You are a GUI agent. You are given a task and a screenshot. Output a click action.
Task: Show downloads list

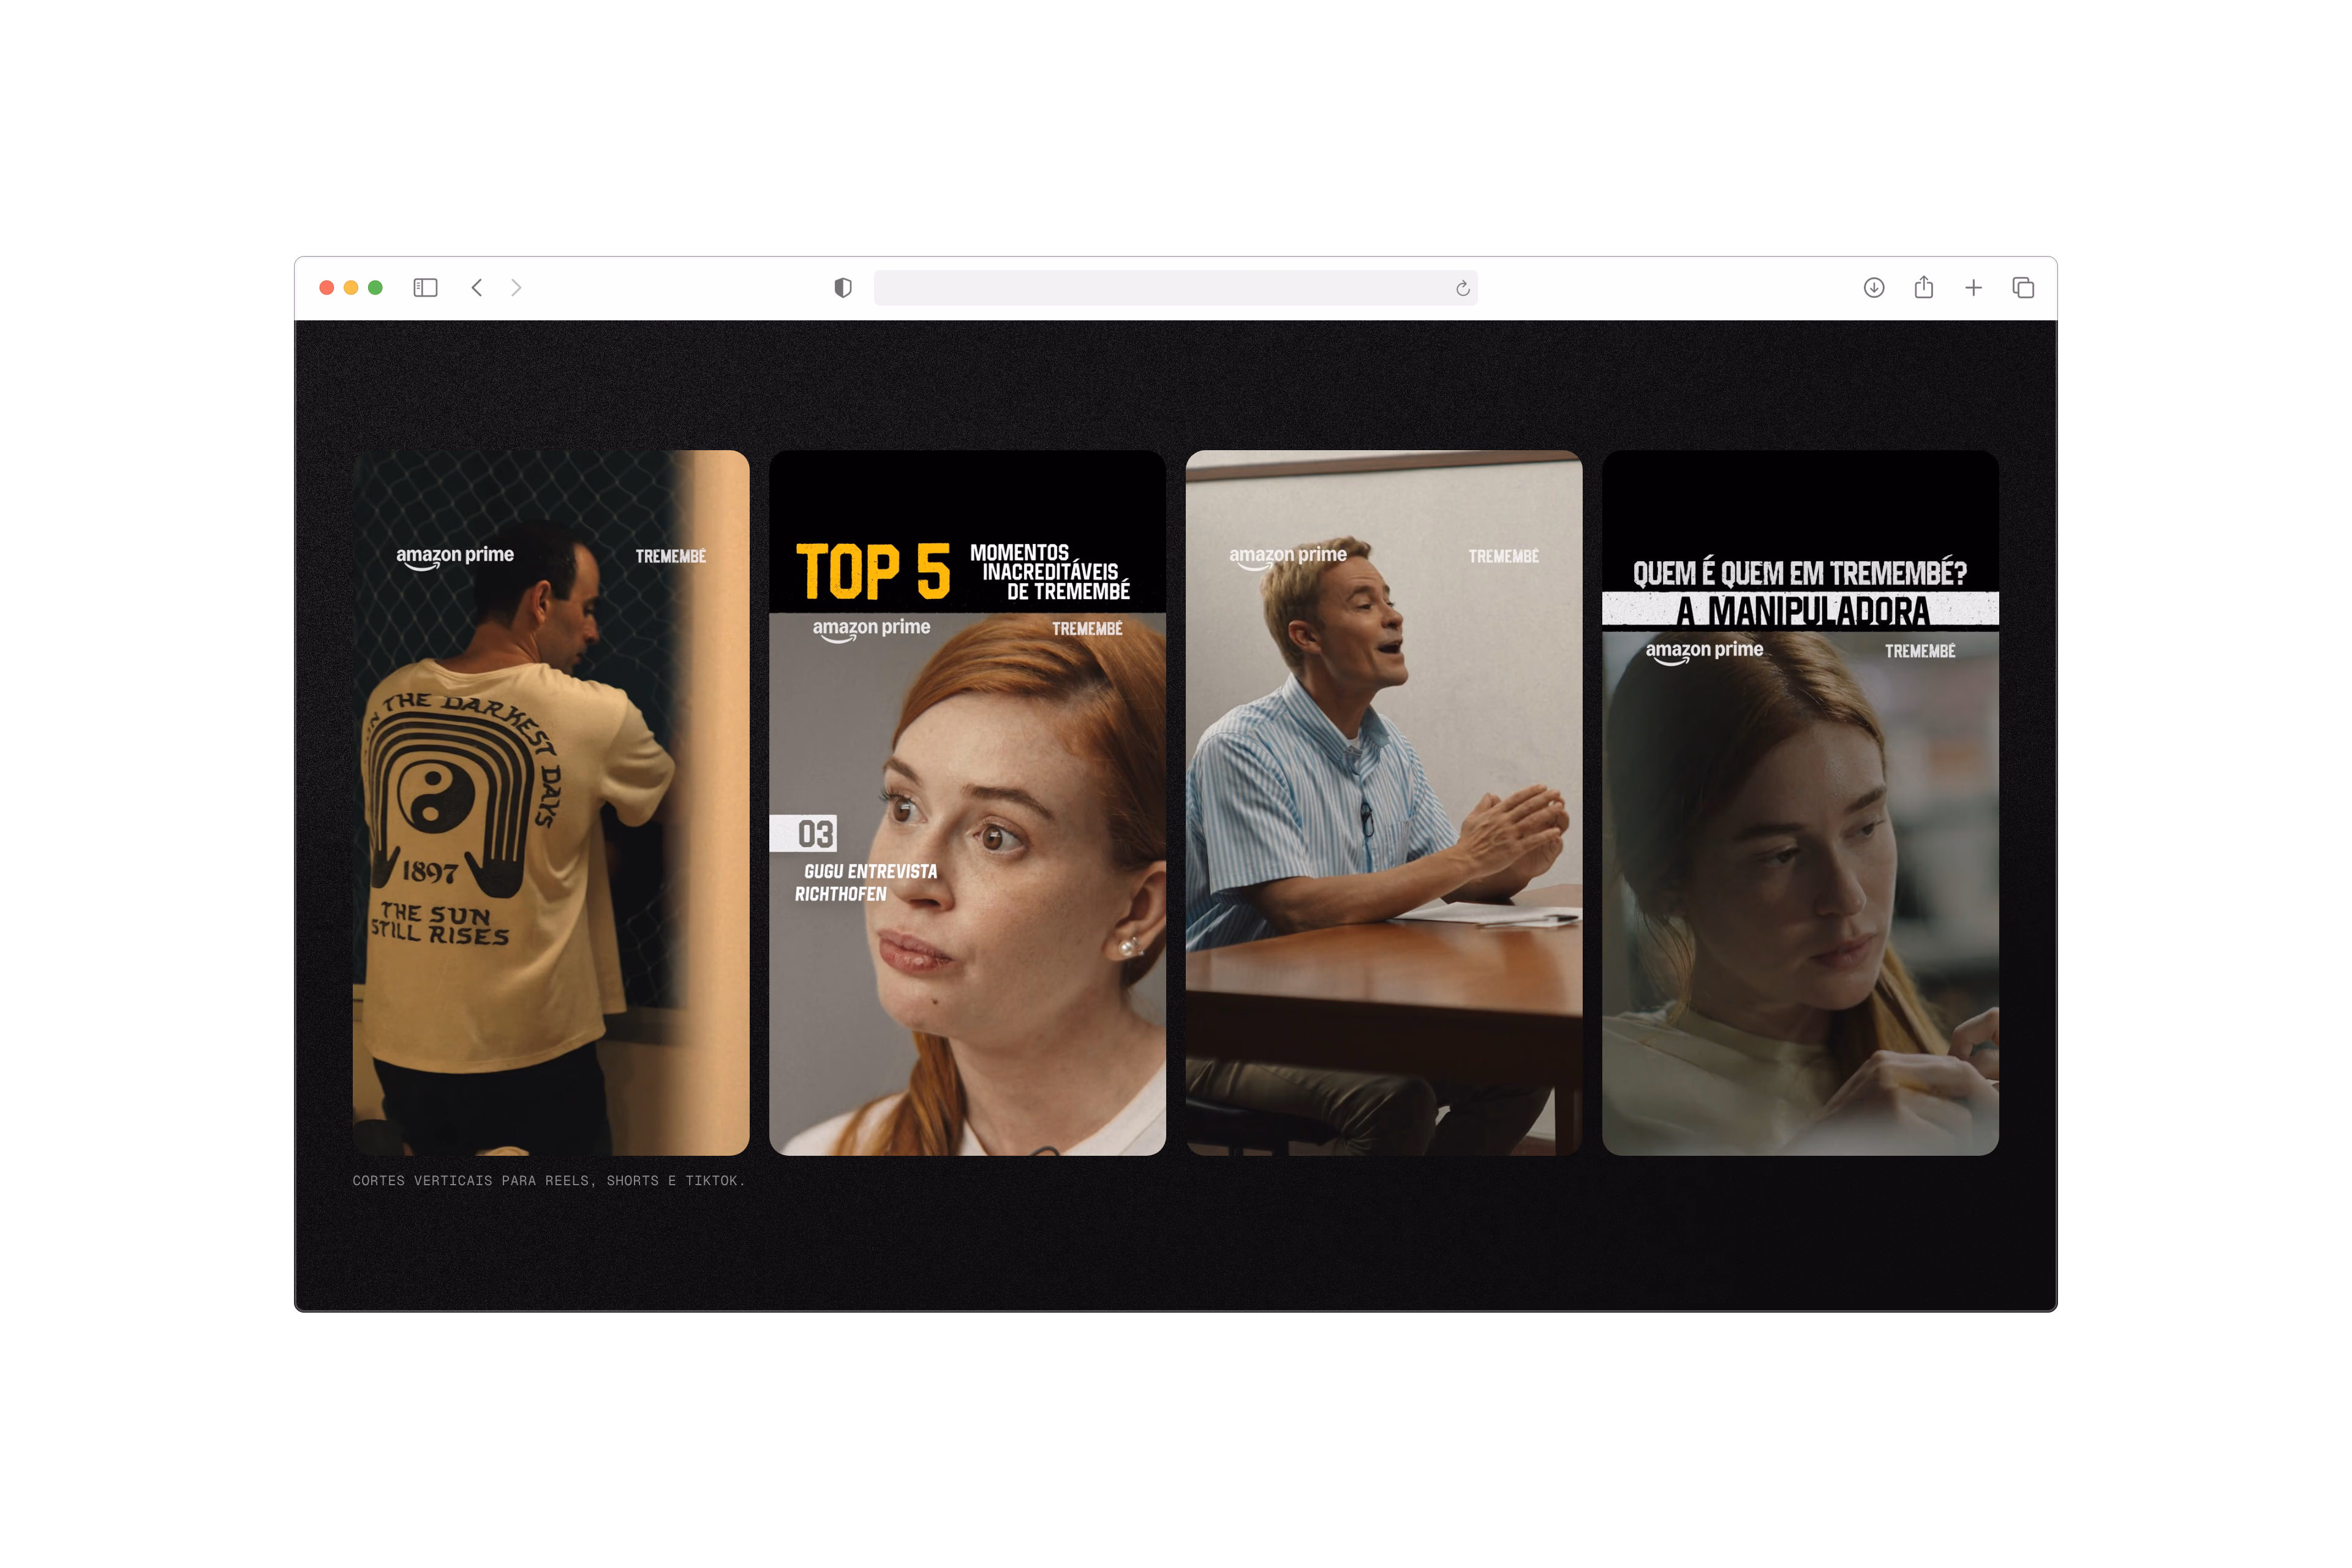pos(1874,288)
